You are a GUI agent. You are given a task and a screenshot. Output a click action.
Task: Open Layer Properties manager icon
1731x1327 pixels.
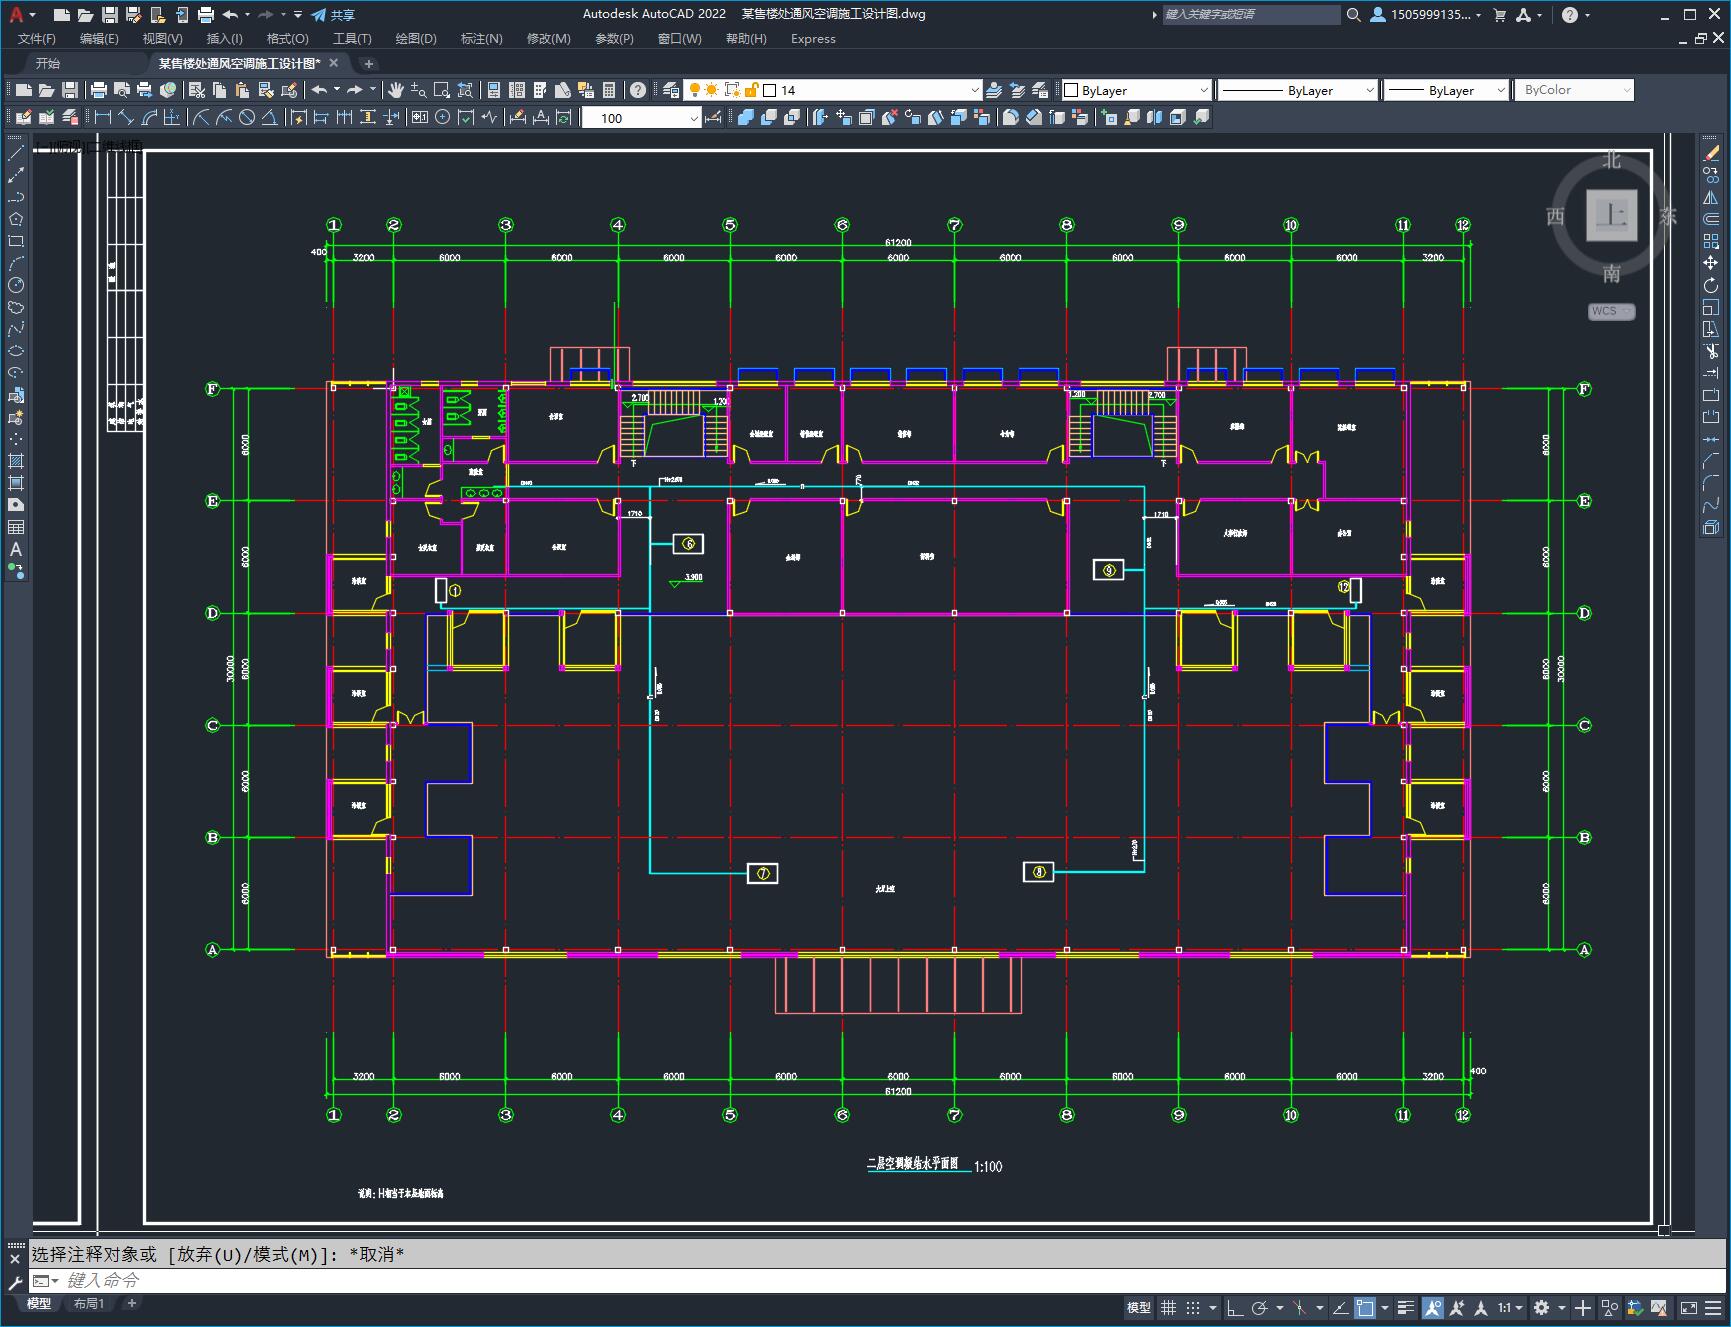tap(671, 90)
